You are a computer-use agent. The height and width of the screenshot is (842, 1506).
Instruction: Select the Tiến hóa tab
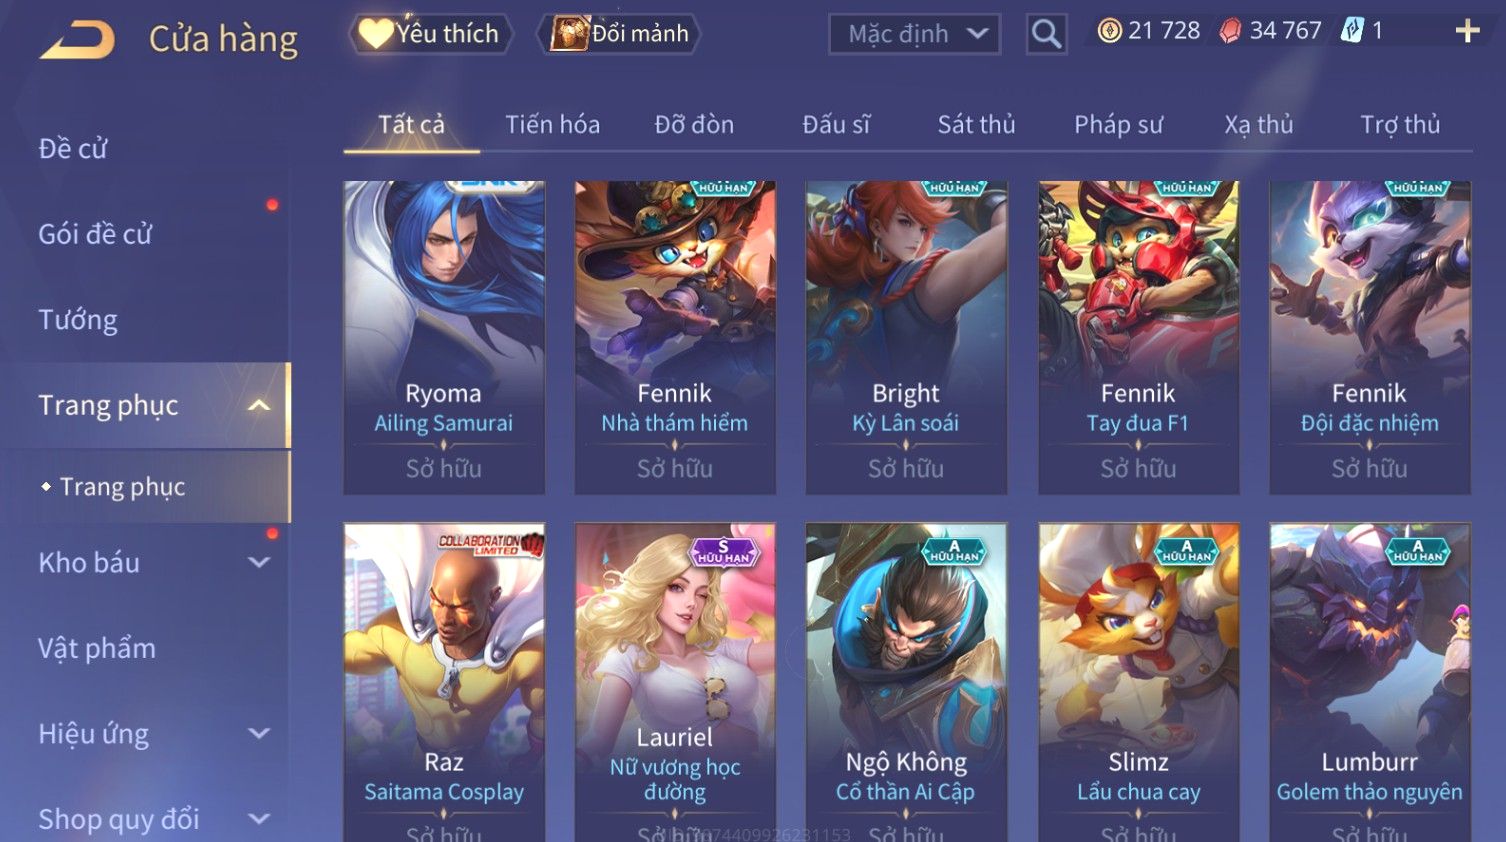[552, 124]
